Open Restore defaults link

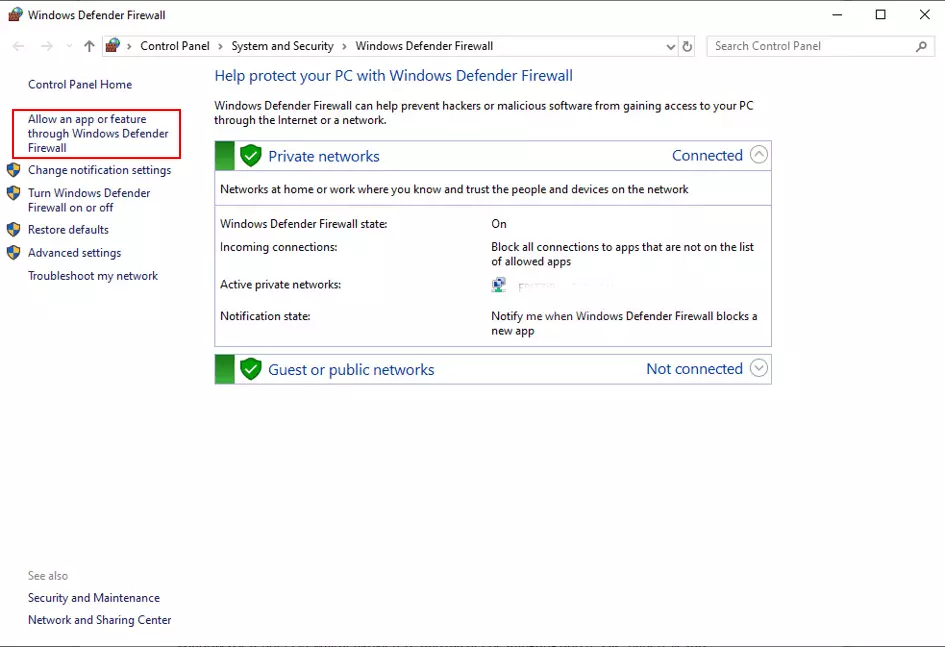tap(68, 230)
